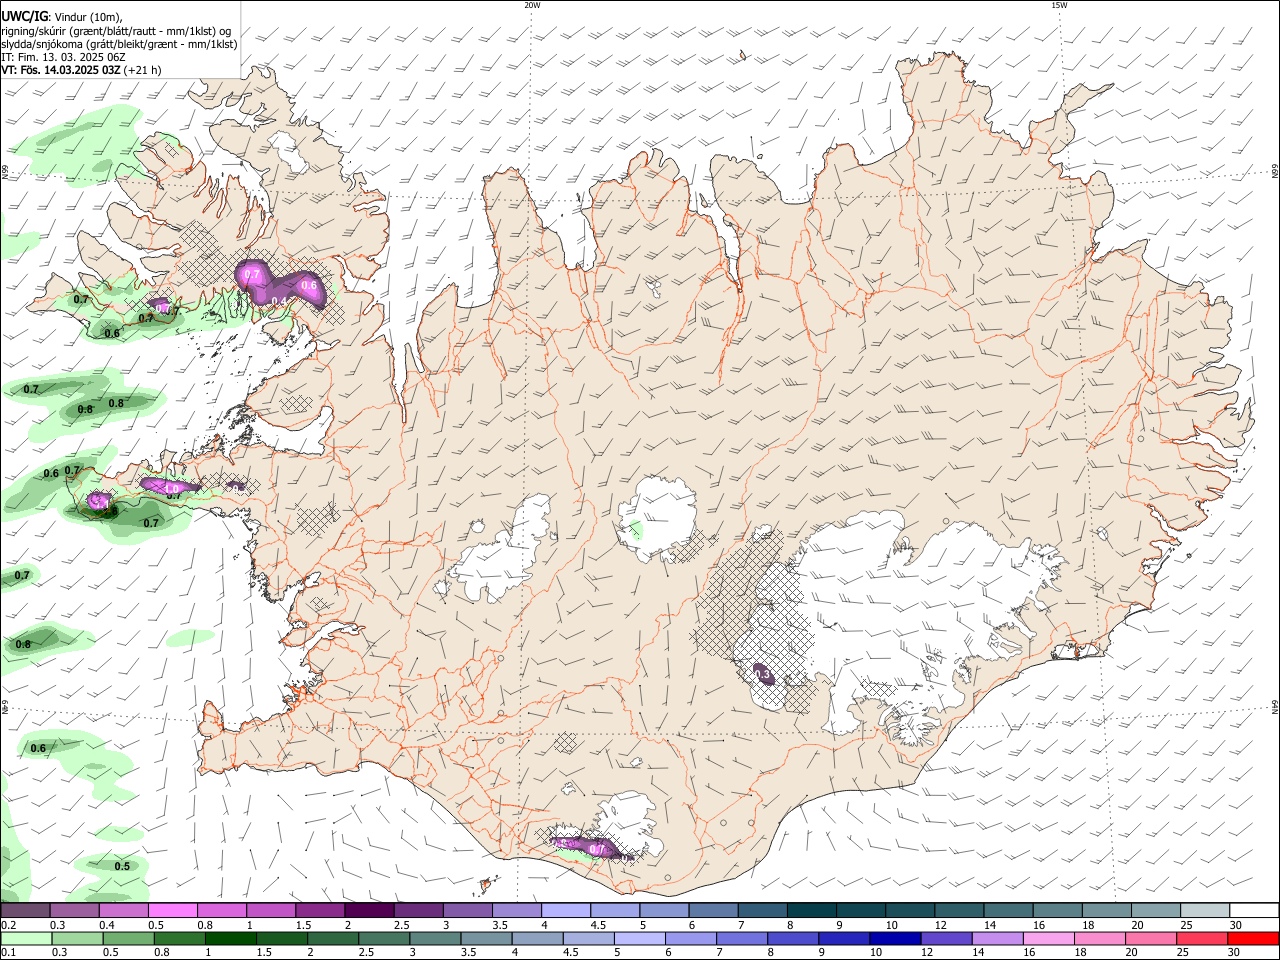Click the '15W' longitude label at the top
Viewport: 1280px width, 960px height.
(1059, 5)
